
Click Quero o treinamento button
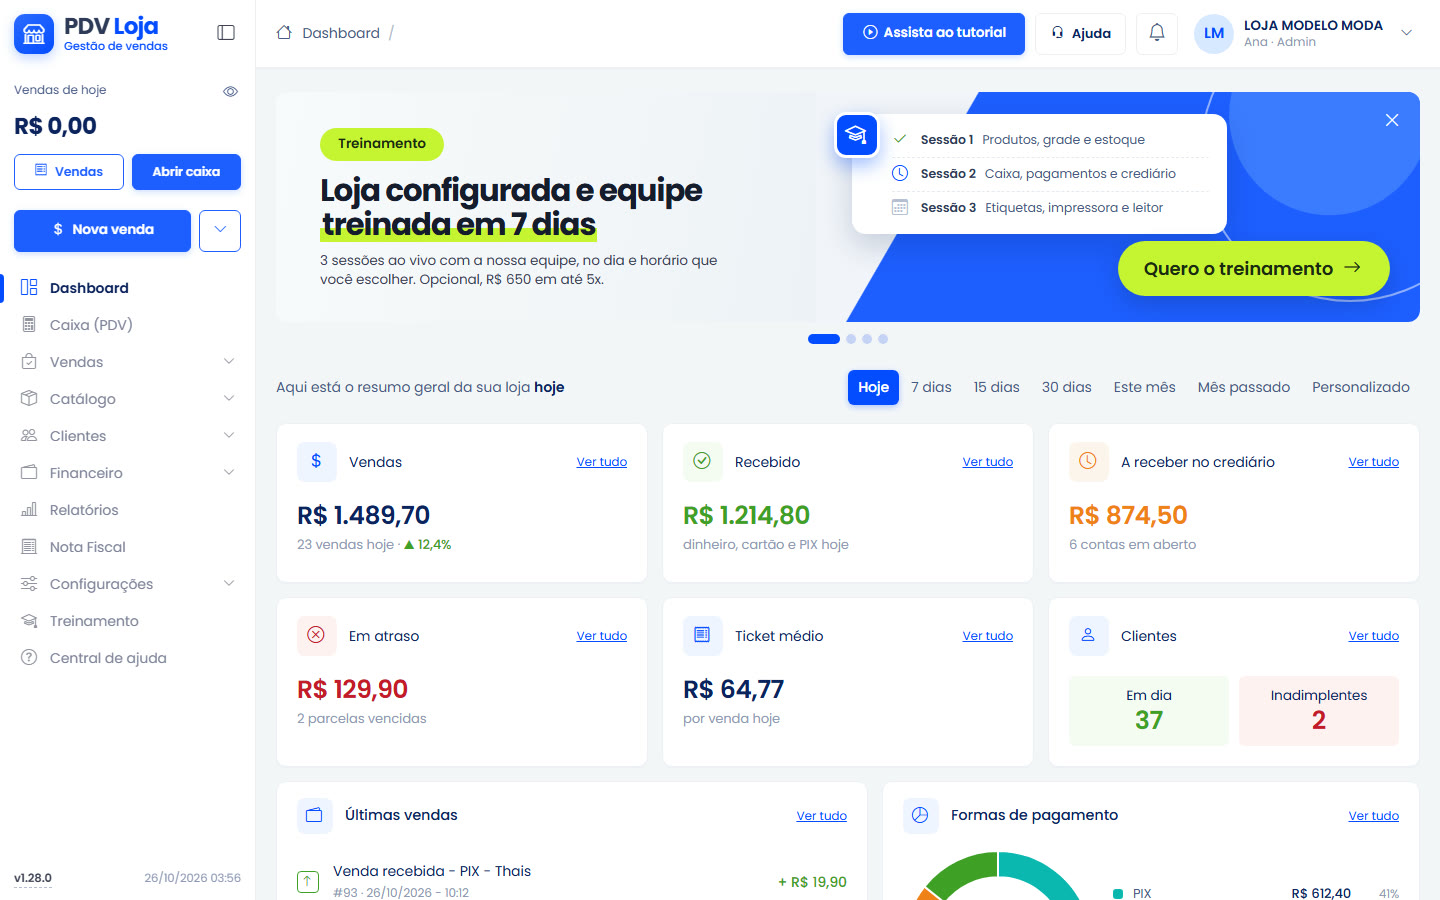(x=1253, y=268)
